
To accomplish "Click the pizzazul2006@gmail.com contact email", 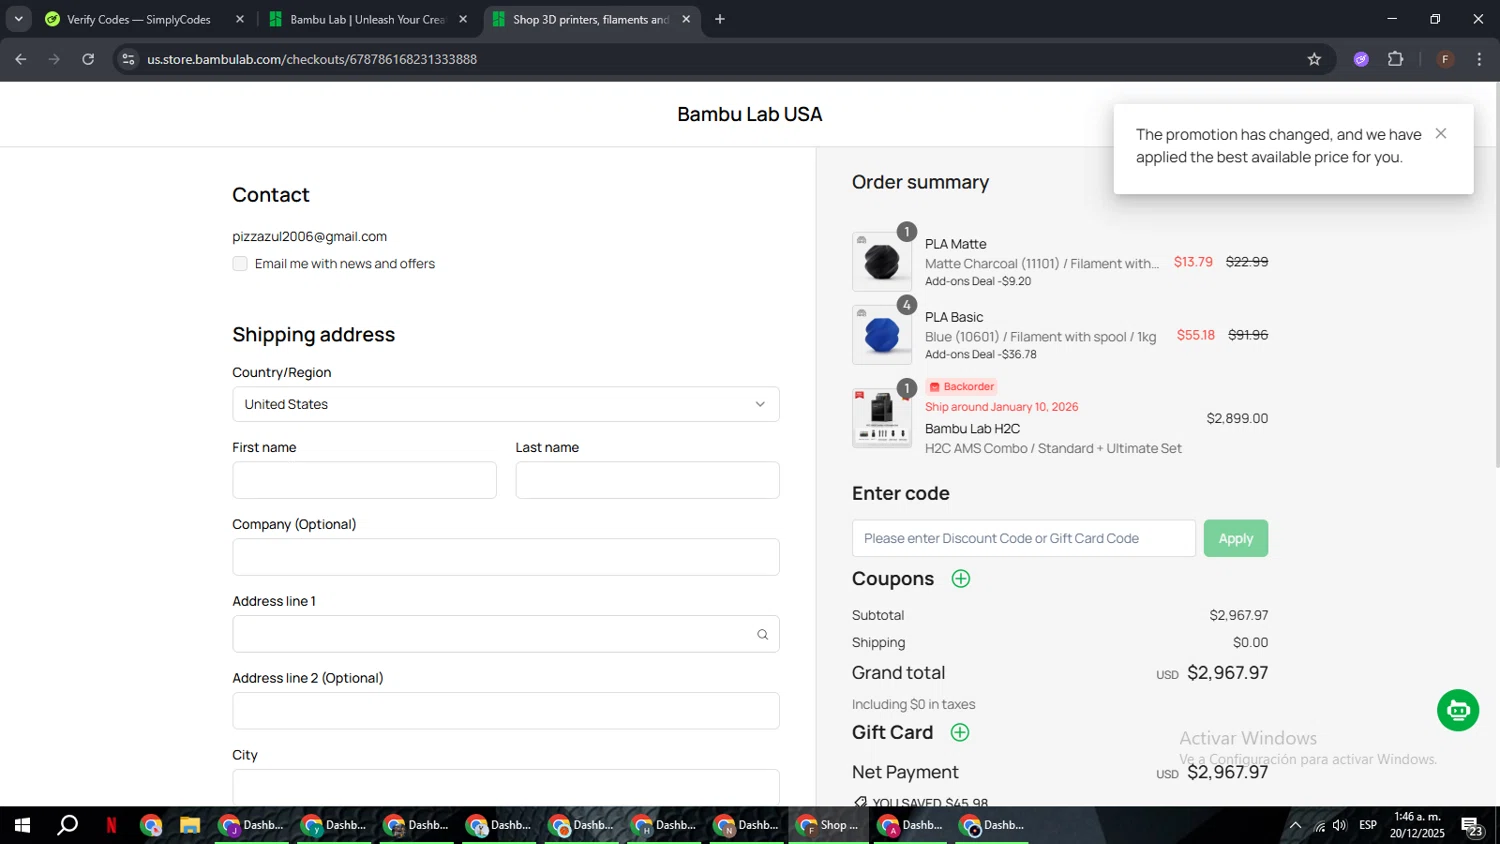I will coord(309,237).
